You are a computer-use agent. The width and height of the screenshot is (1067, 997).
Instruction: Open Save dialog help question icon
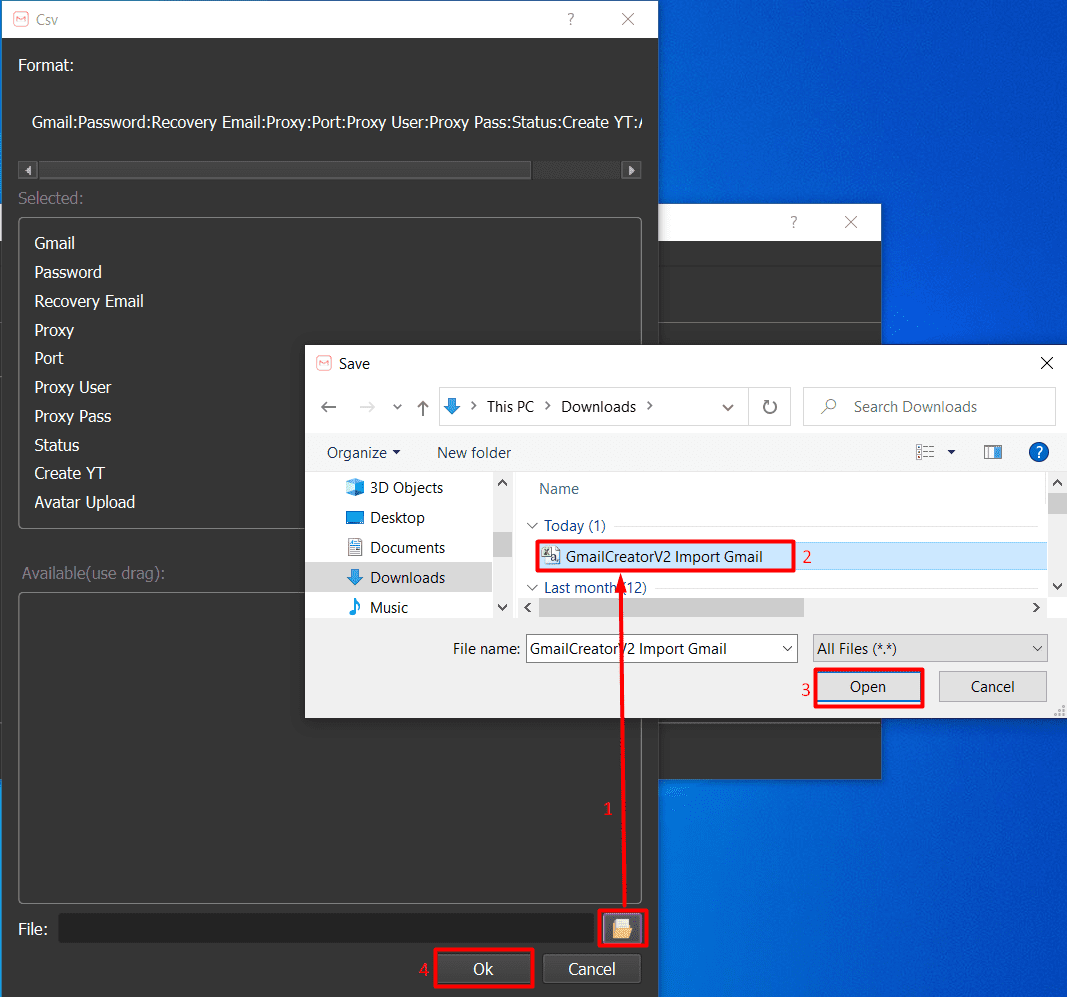pos(1038,452)
